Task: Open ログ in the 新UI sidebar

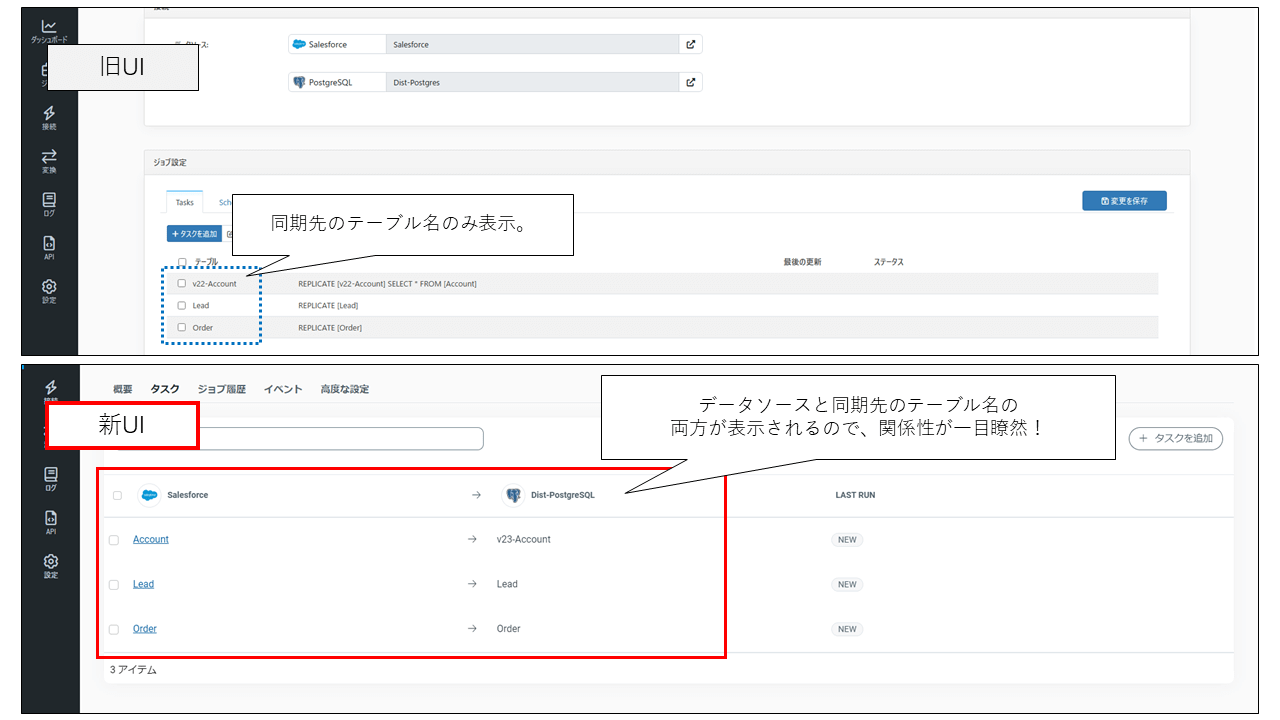Action: (50, 478)
